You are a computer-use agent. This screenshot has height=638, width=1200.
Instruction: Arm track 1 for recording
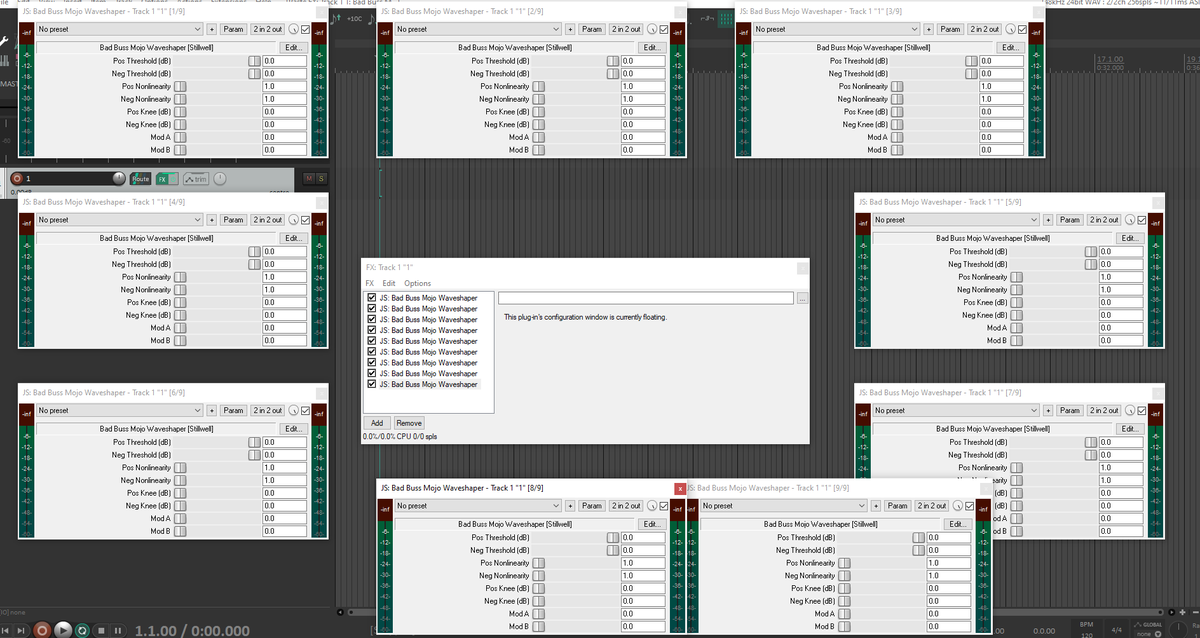tap(17, 179)
